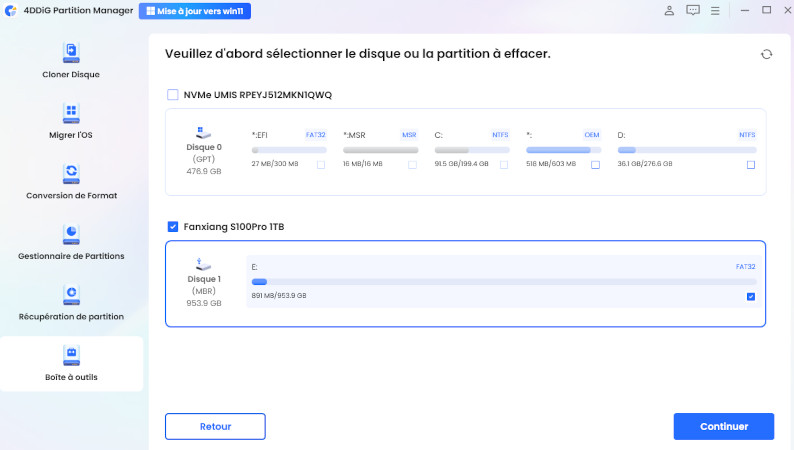Select Boîte à outils sidebar item

pyautogui.click(x=71, y=363)
